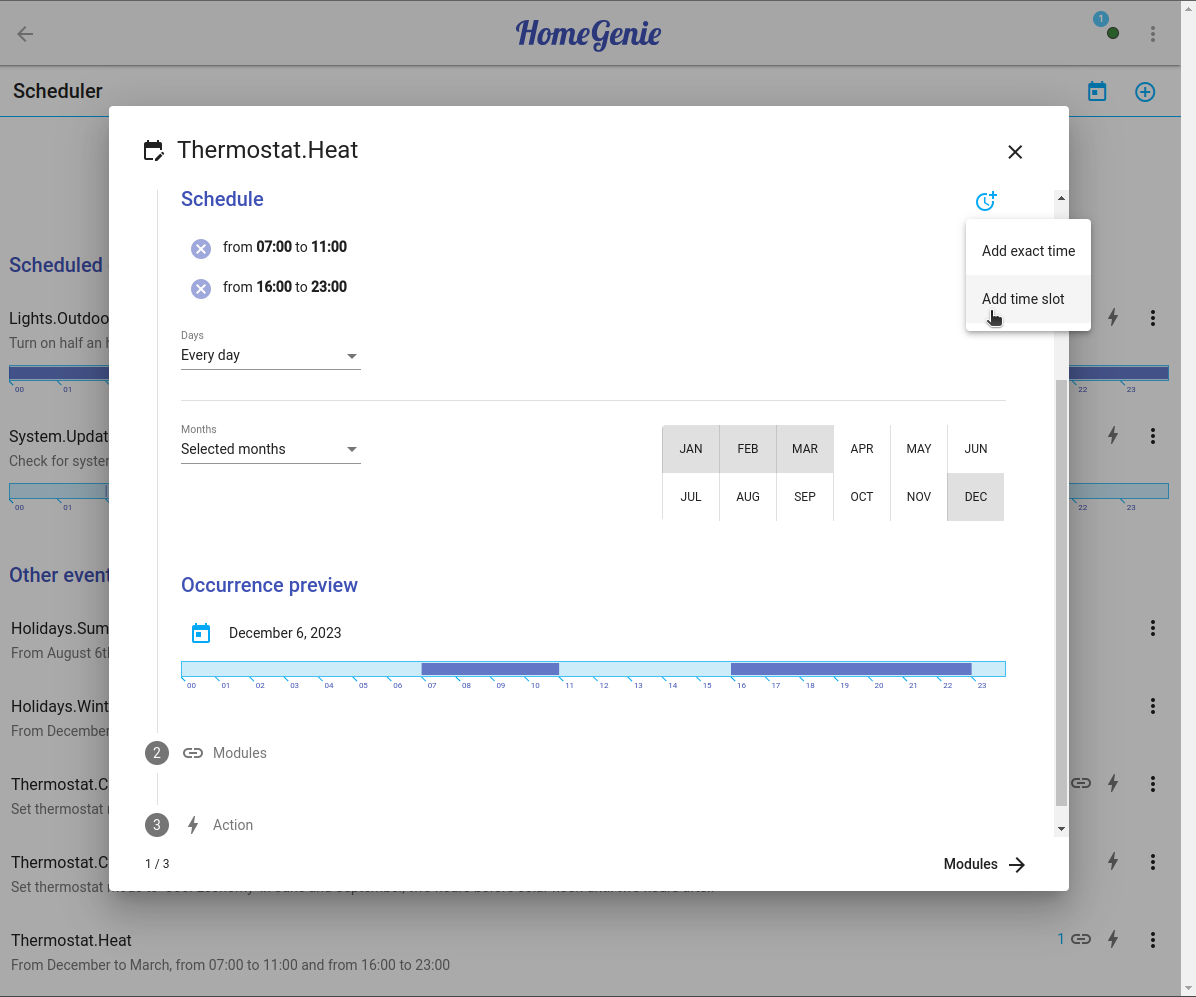Click the add time clock icon
The width and height of the screenshot is (1196, 997).
pyautogui.click(x=985, y=201)
